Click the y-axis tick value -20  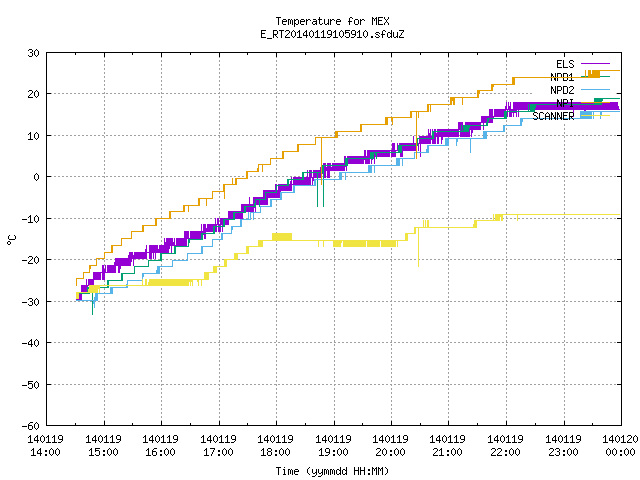(x=31, y=260)
